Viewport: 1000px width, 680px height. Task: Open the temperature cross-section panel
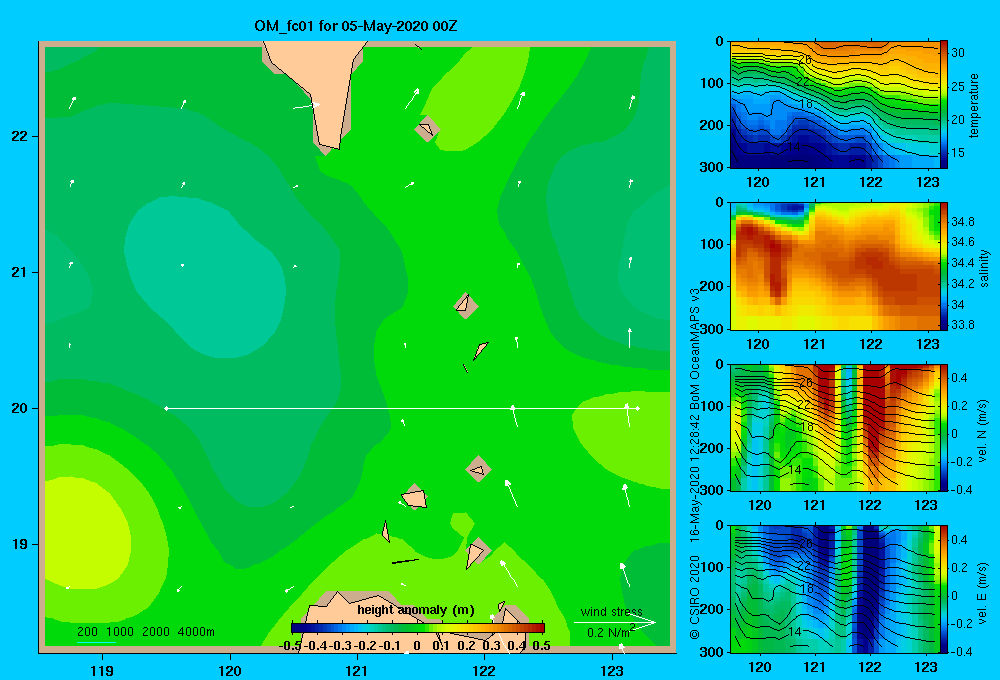(x=834, y=105)
